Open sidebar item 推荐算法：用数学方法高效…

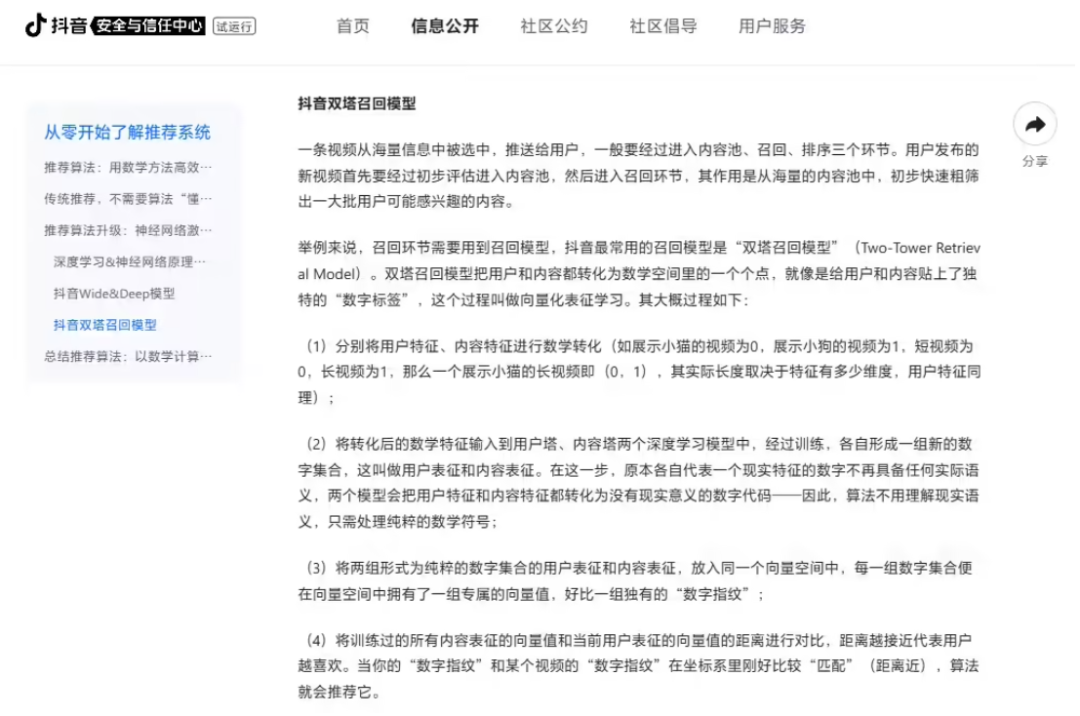click(x=129, y=167)
